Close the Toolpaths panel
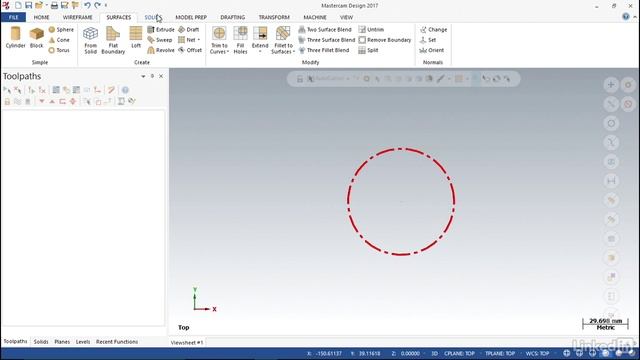The height and width of the screenshot is (360, 640). click(x=161, y=76)
